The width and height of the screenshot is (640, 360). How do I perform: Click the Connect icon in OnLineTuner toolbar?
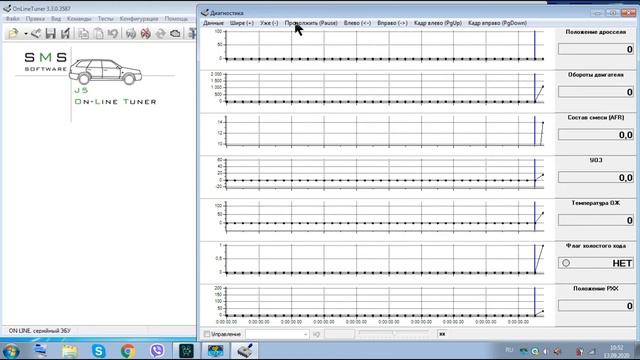click(131, 33)
